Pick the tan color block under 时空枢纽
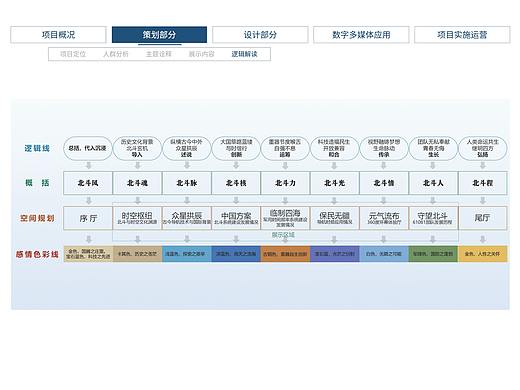Image resolution: width=520 pixels, height=390 pixels. pos(138,254)
